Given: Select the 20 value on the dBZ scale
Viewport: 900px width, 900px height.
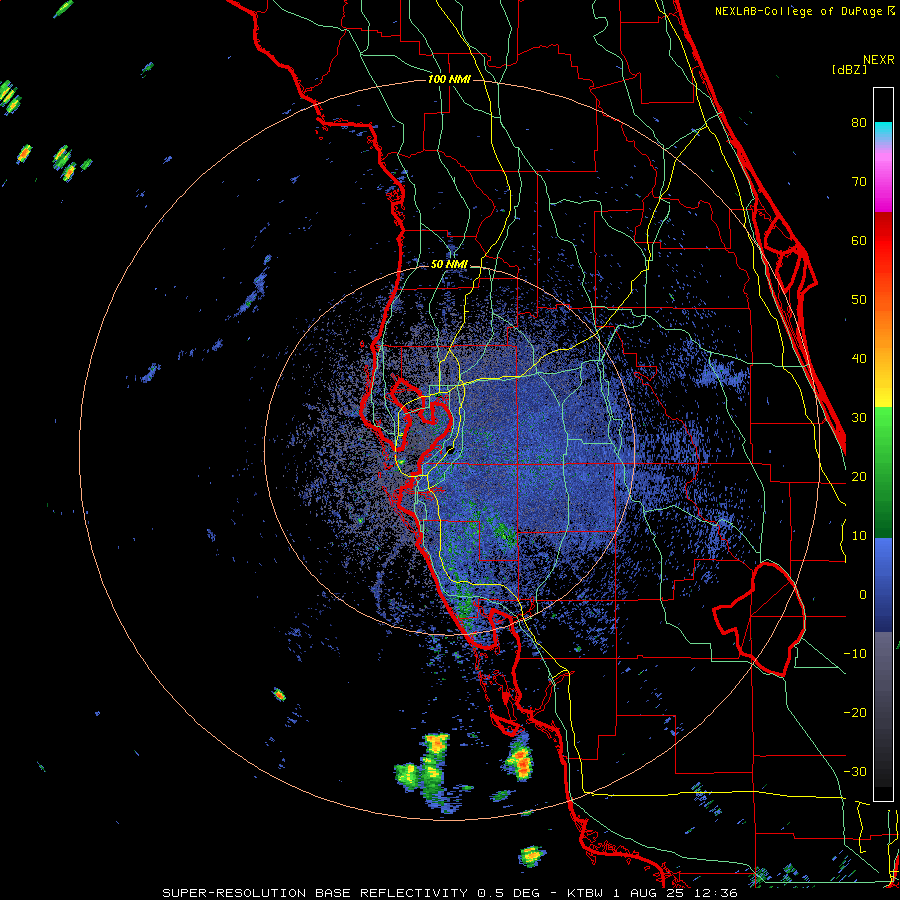Looking at the screenshot, I should (859, 476).
